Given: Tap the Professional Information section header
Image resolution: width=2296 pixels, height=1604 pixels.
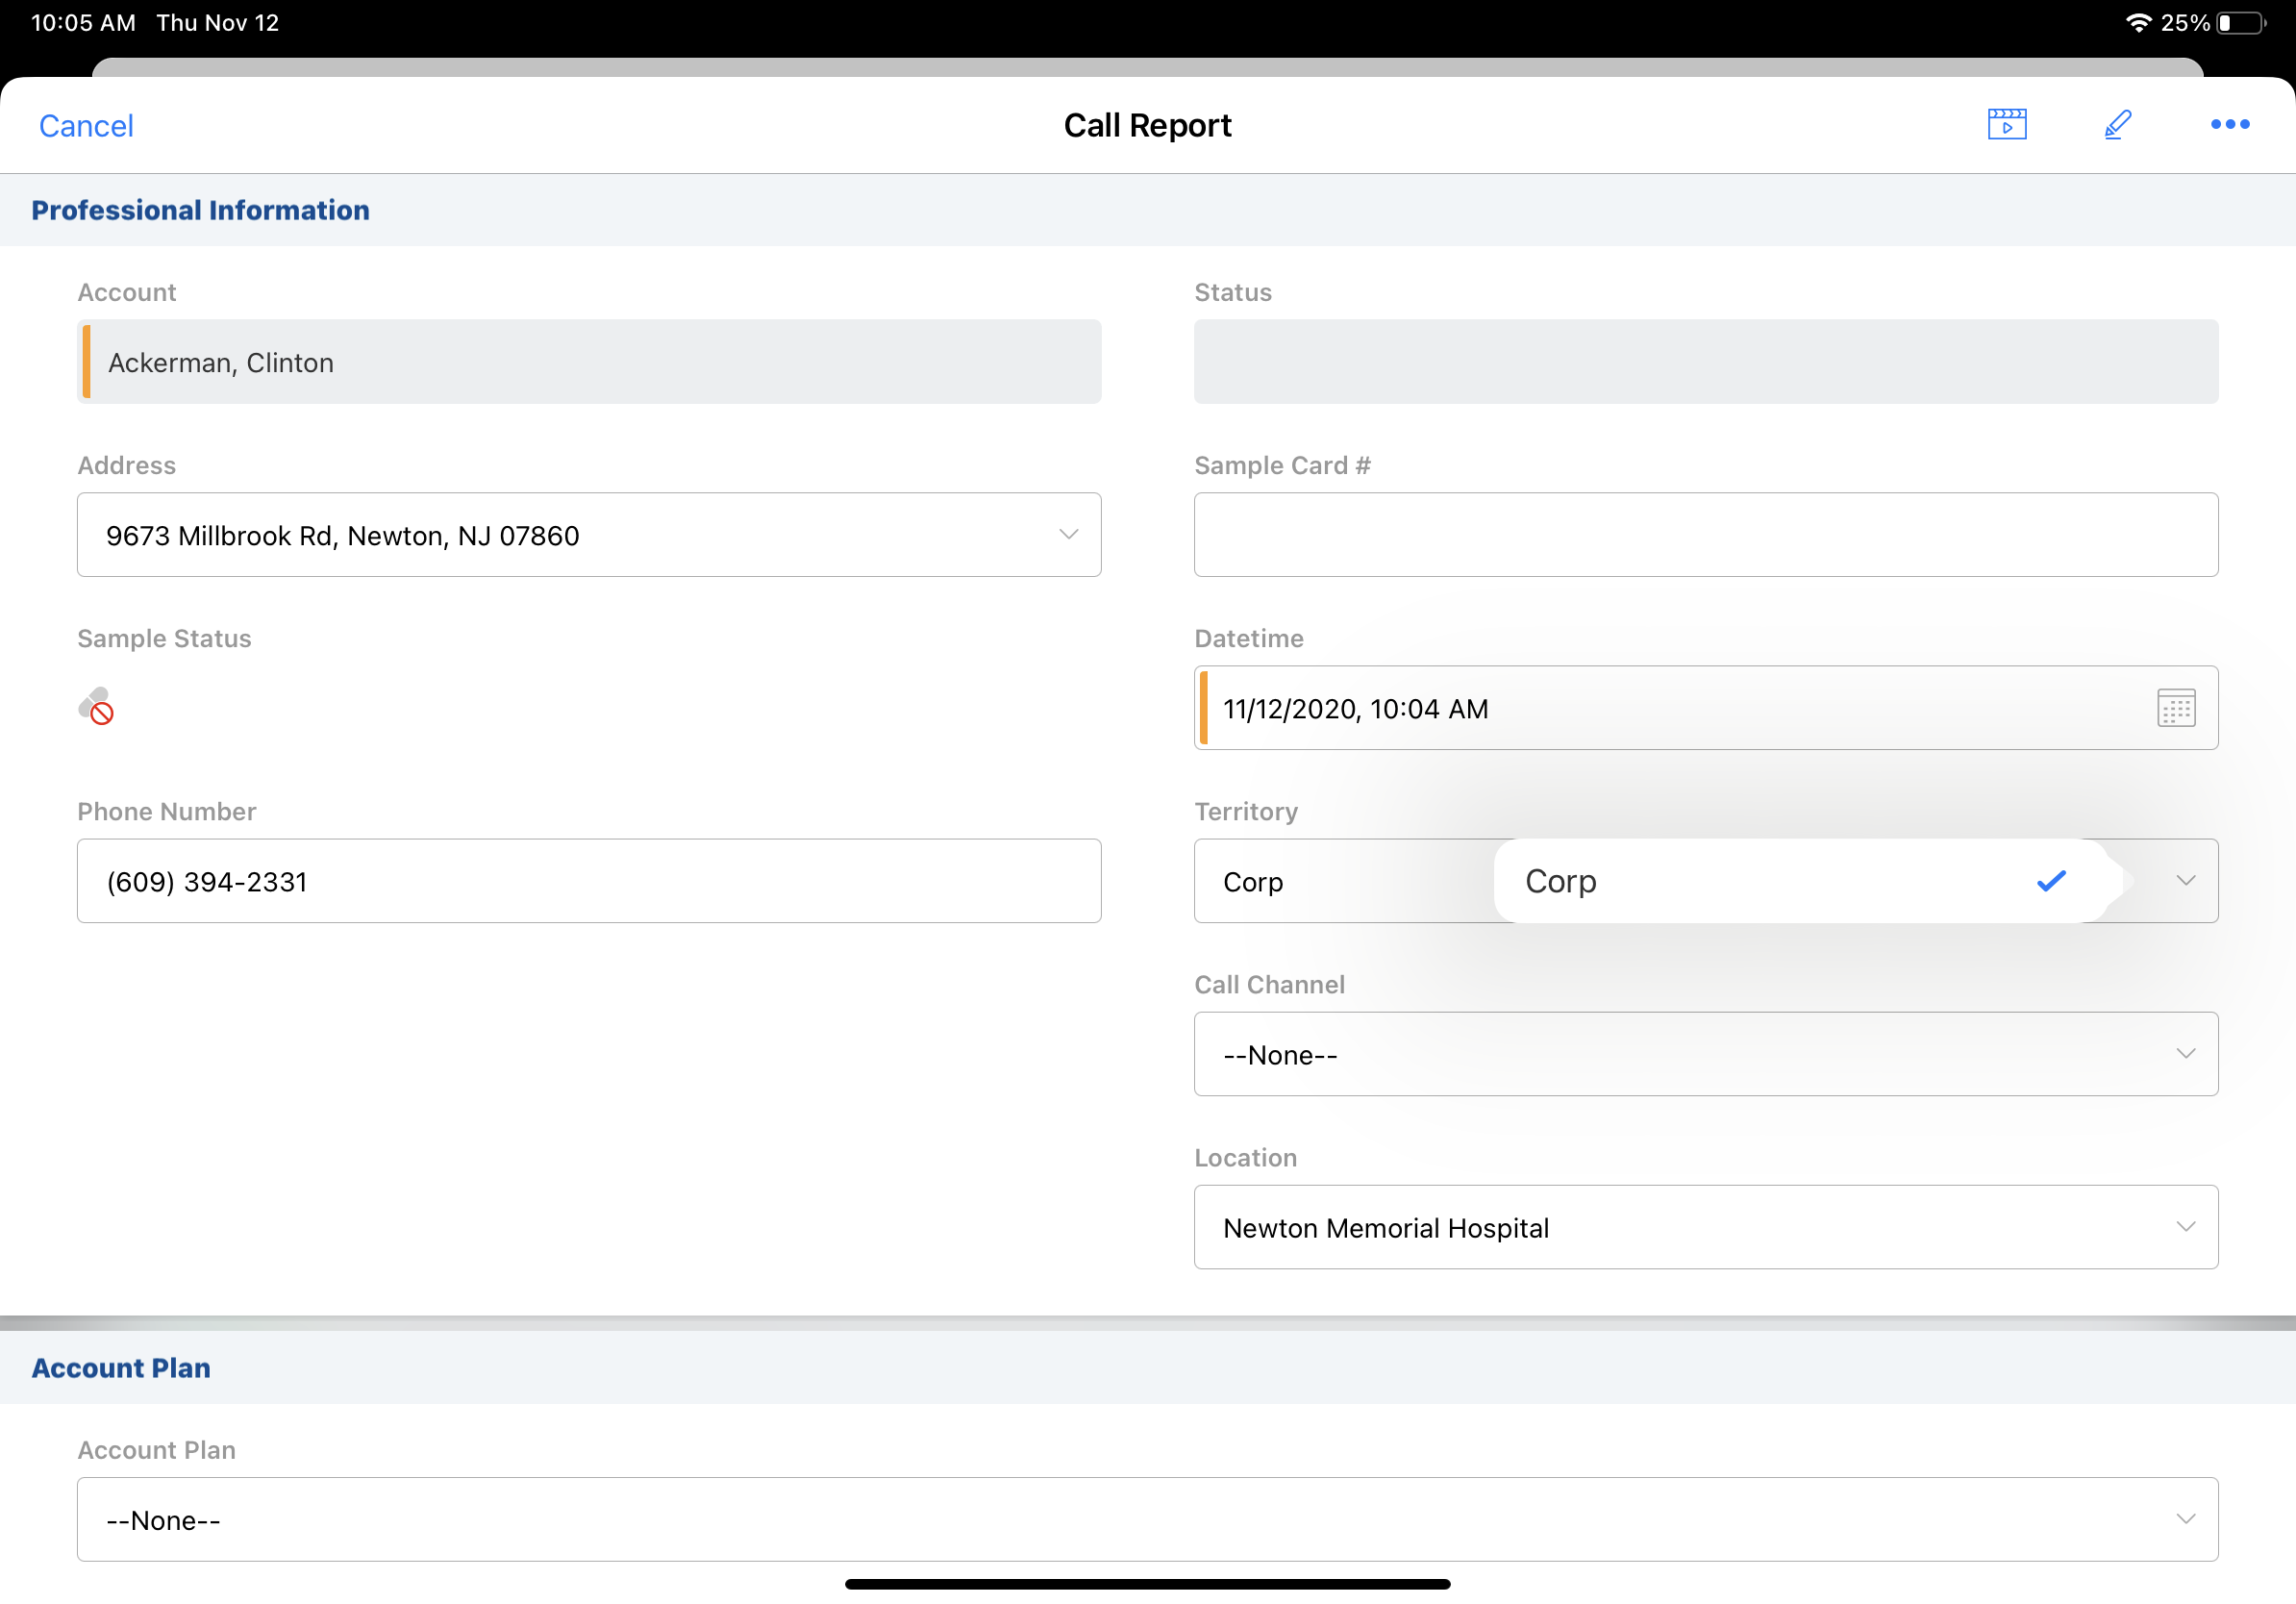Looking at the screenshot, I should coord(200,210).
